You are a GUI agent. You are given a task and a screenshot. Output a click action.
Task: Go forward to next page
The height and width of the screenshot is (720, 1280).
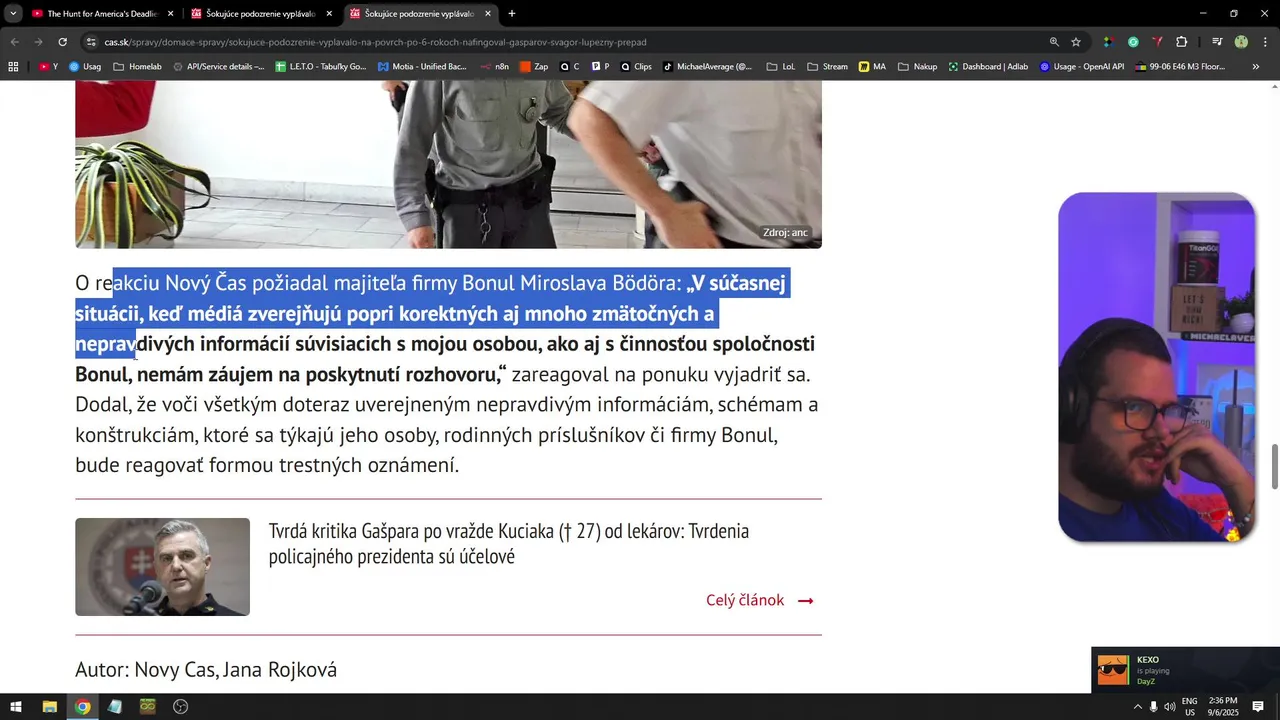coord(38,42)
